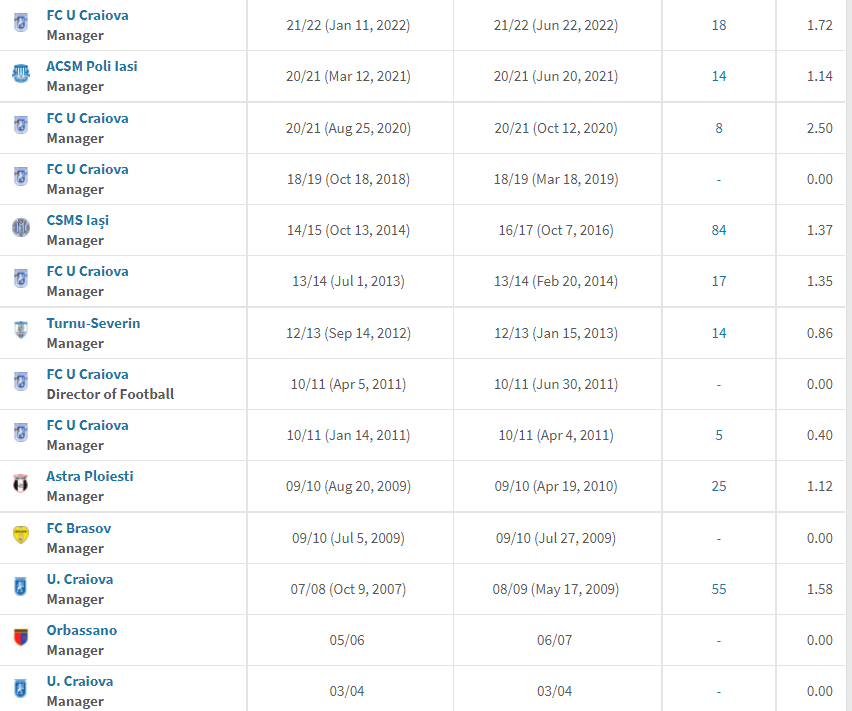Click the U. Craiova crest in 03/04 row
This screenshot has width=852, height=711.
(x=21, y=689)
